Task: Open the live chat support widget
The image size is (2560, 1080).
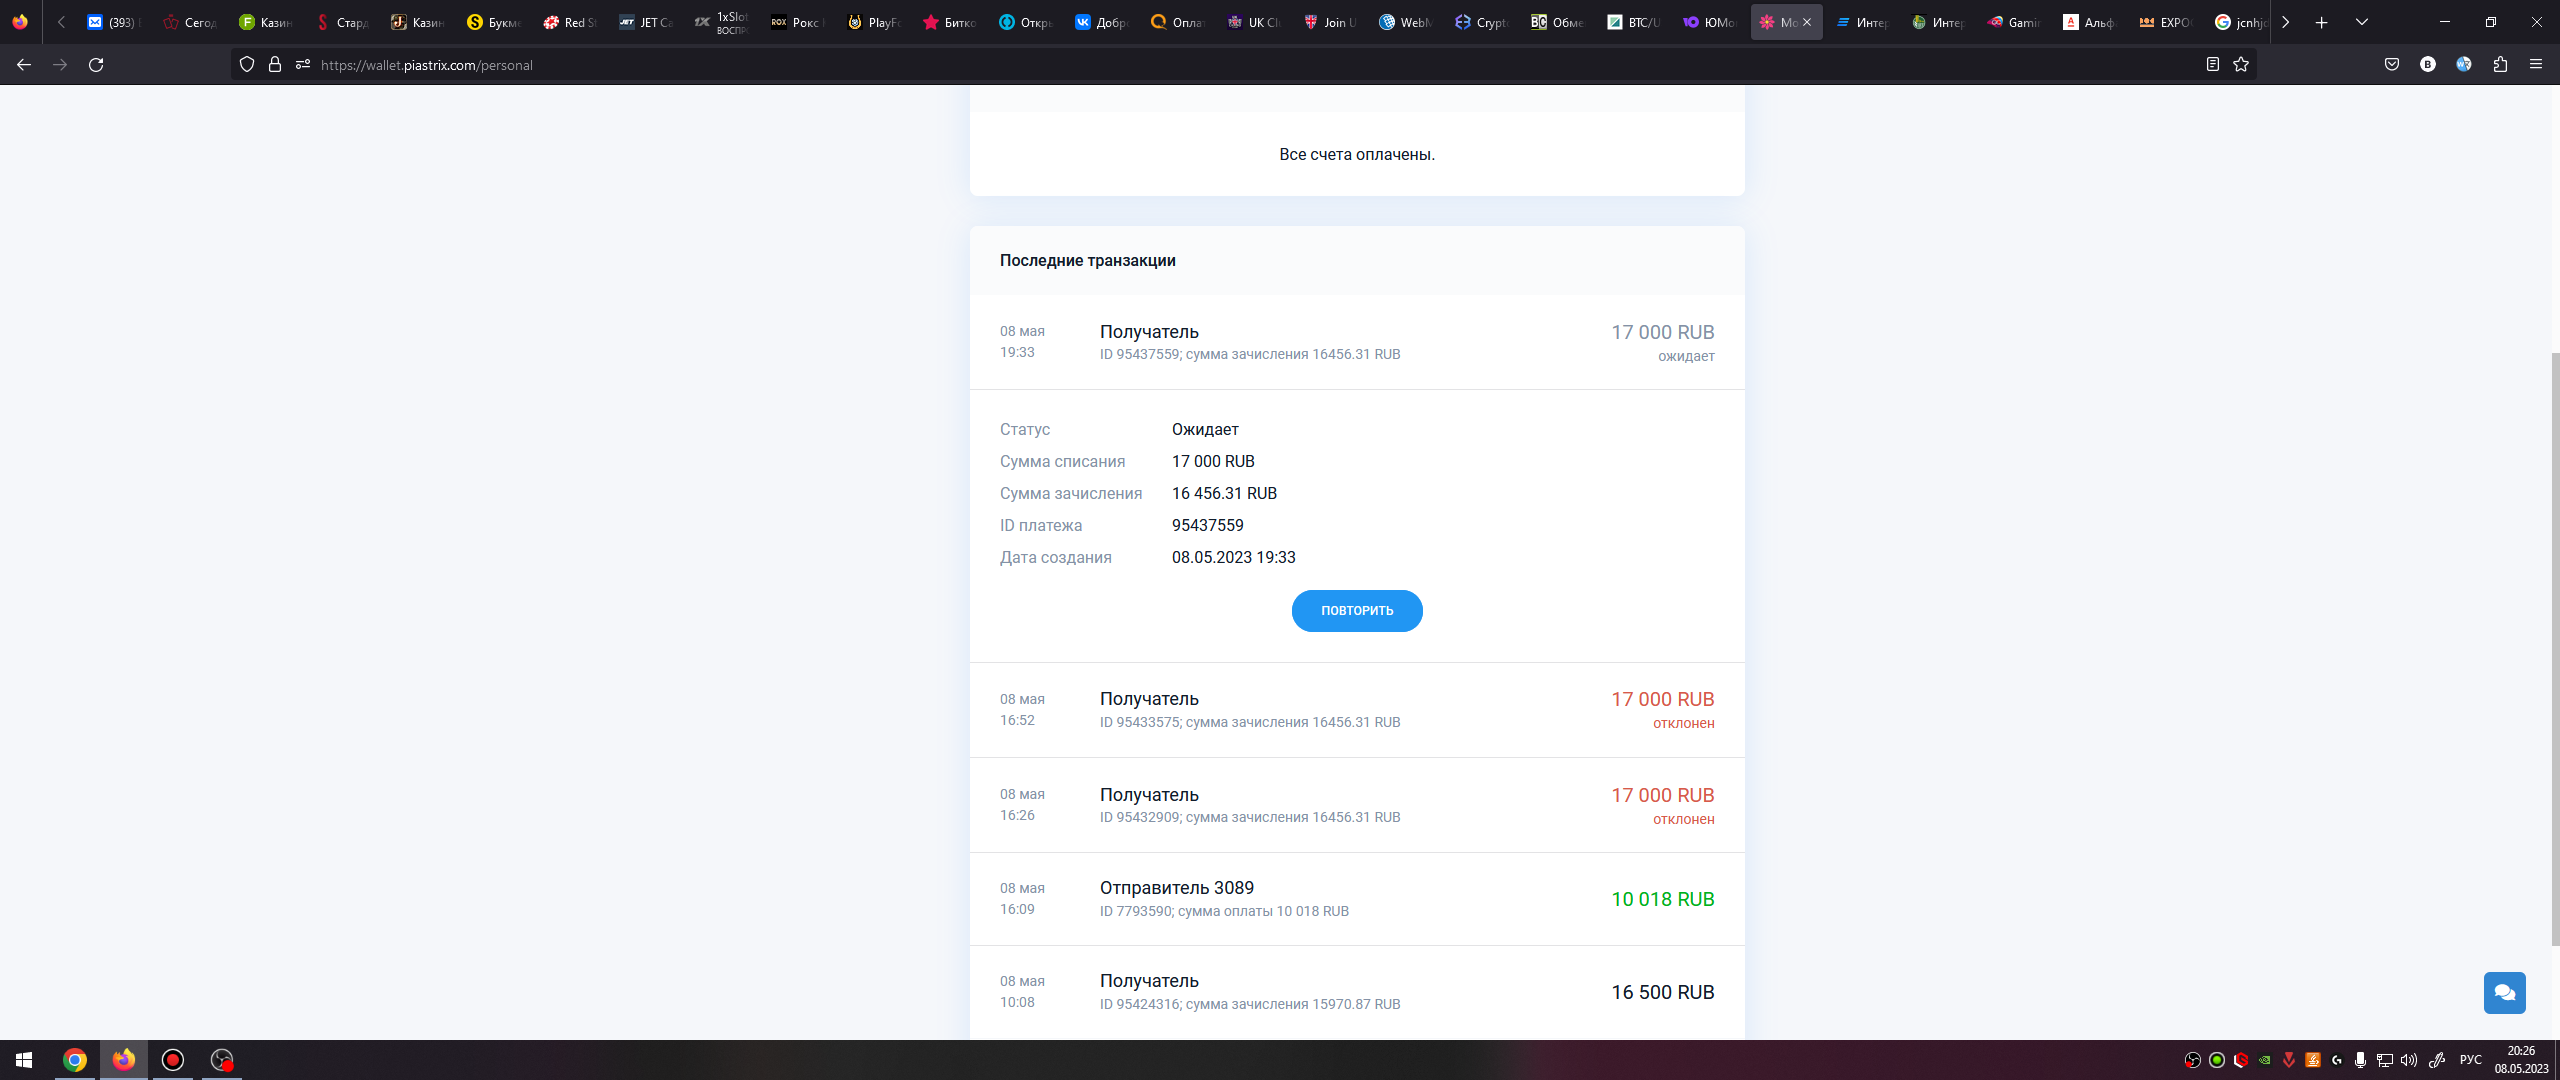Action: (x=2504, y=992)
